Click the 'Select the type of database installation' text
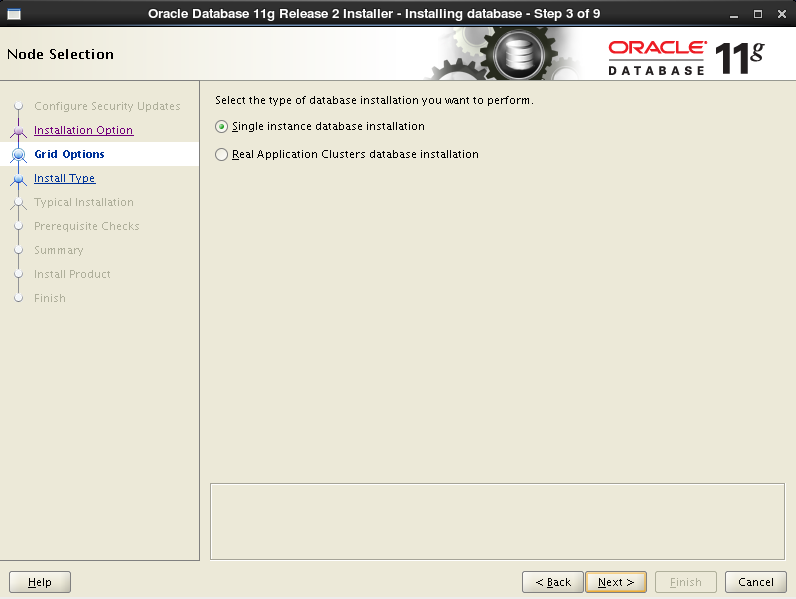This screenshot has width=796, height=599. click(374, 100)
